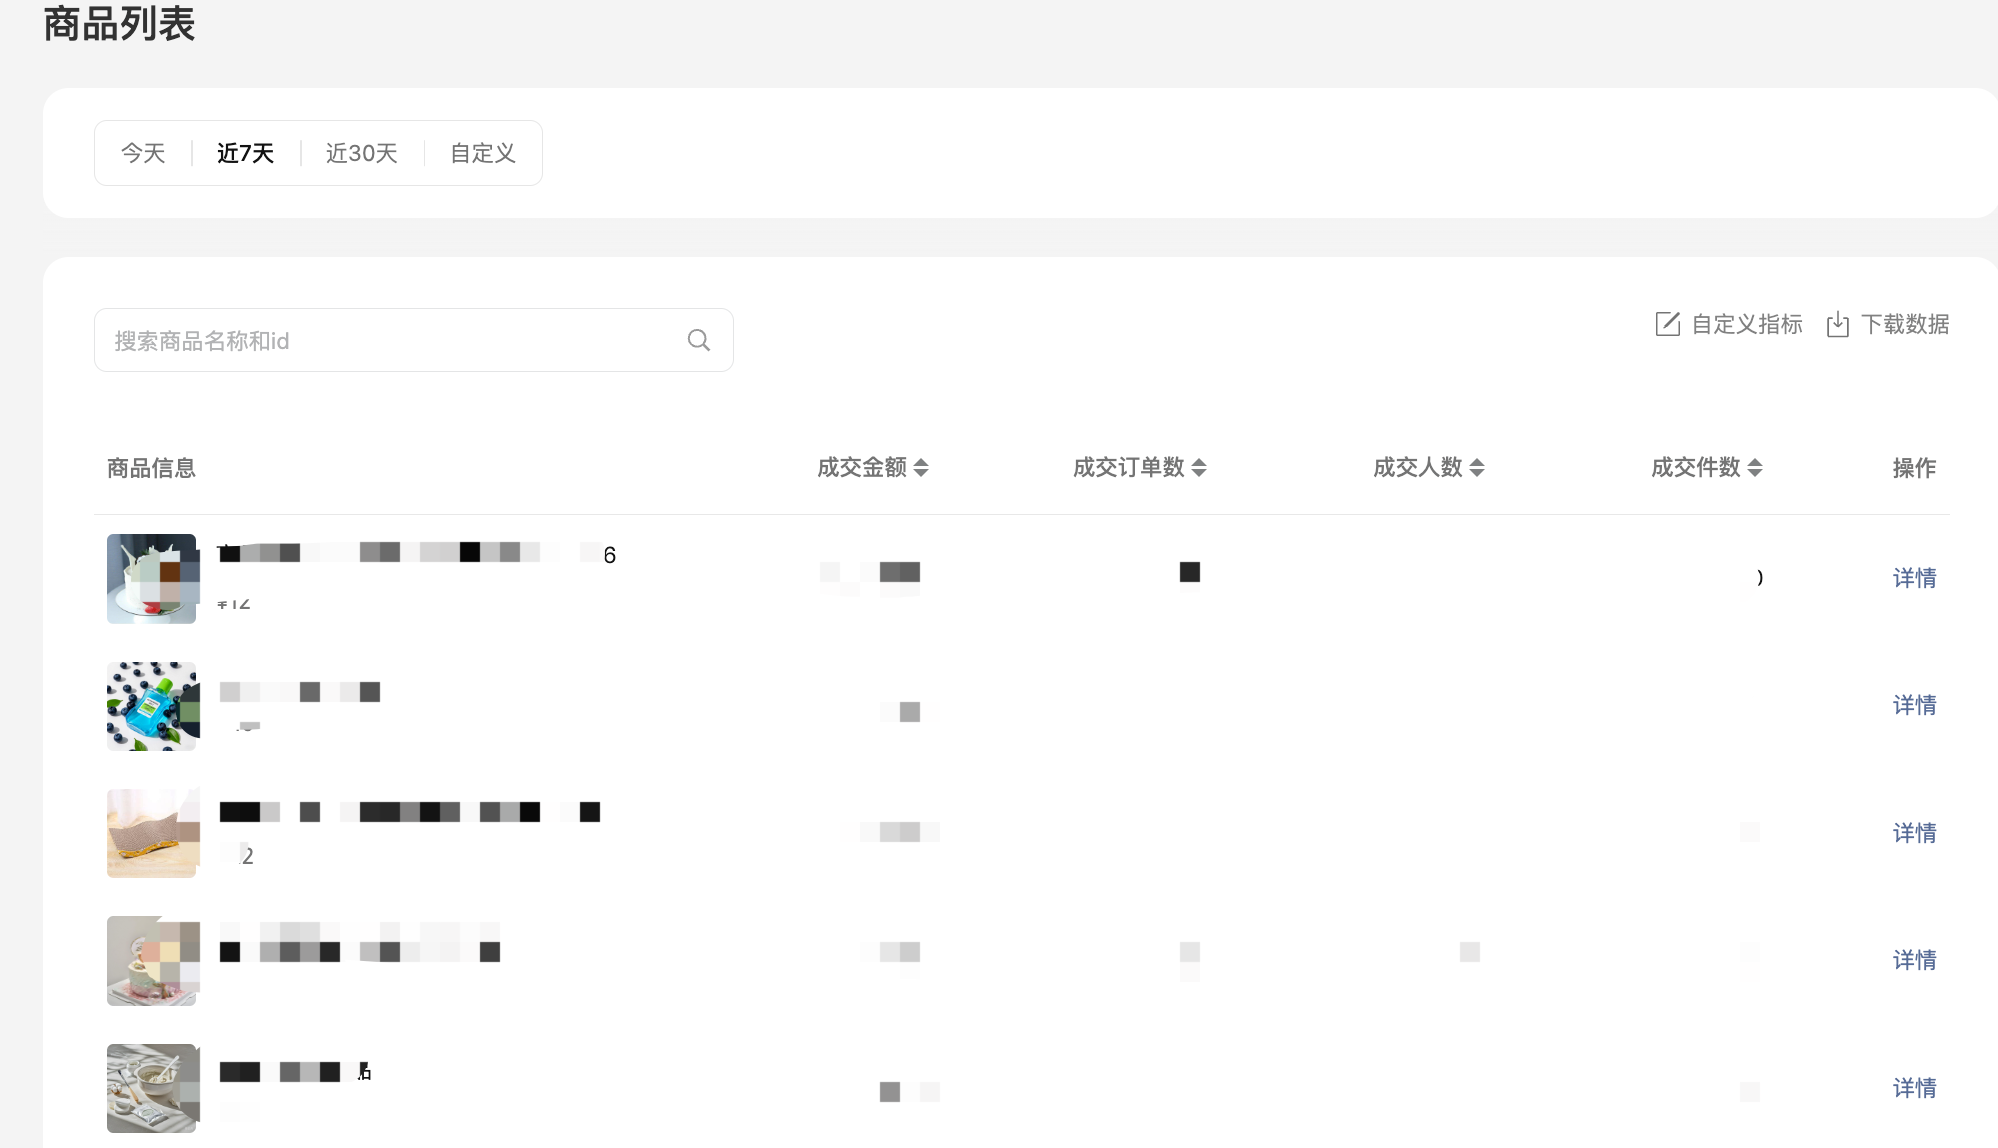This screenshot has height=1148, width=1998.
Task: Focus the 搜索商品名称和id search field
Action: [x=390, y=341]
